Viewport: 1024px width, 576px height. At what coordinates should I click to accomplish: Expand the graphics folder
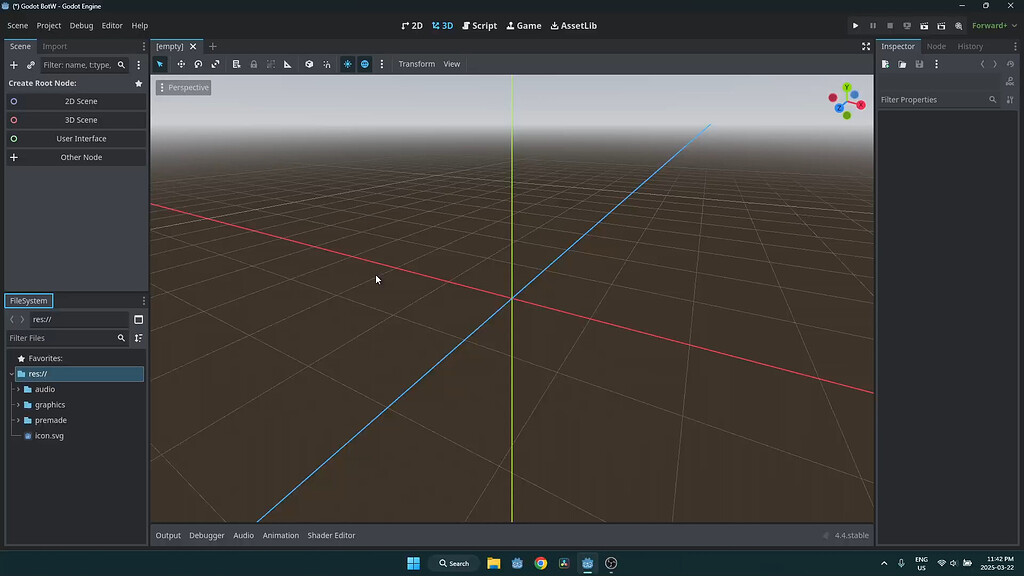click(x=18, y=405)
